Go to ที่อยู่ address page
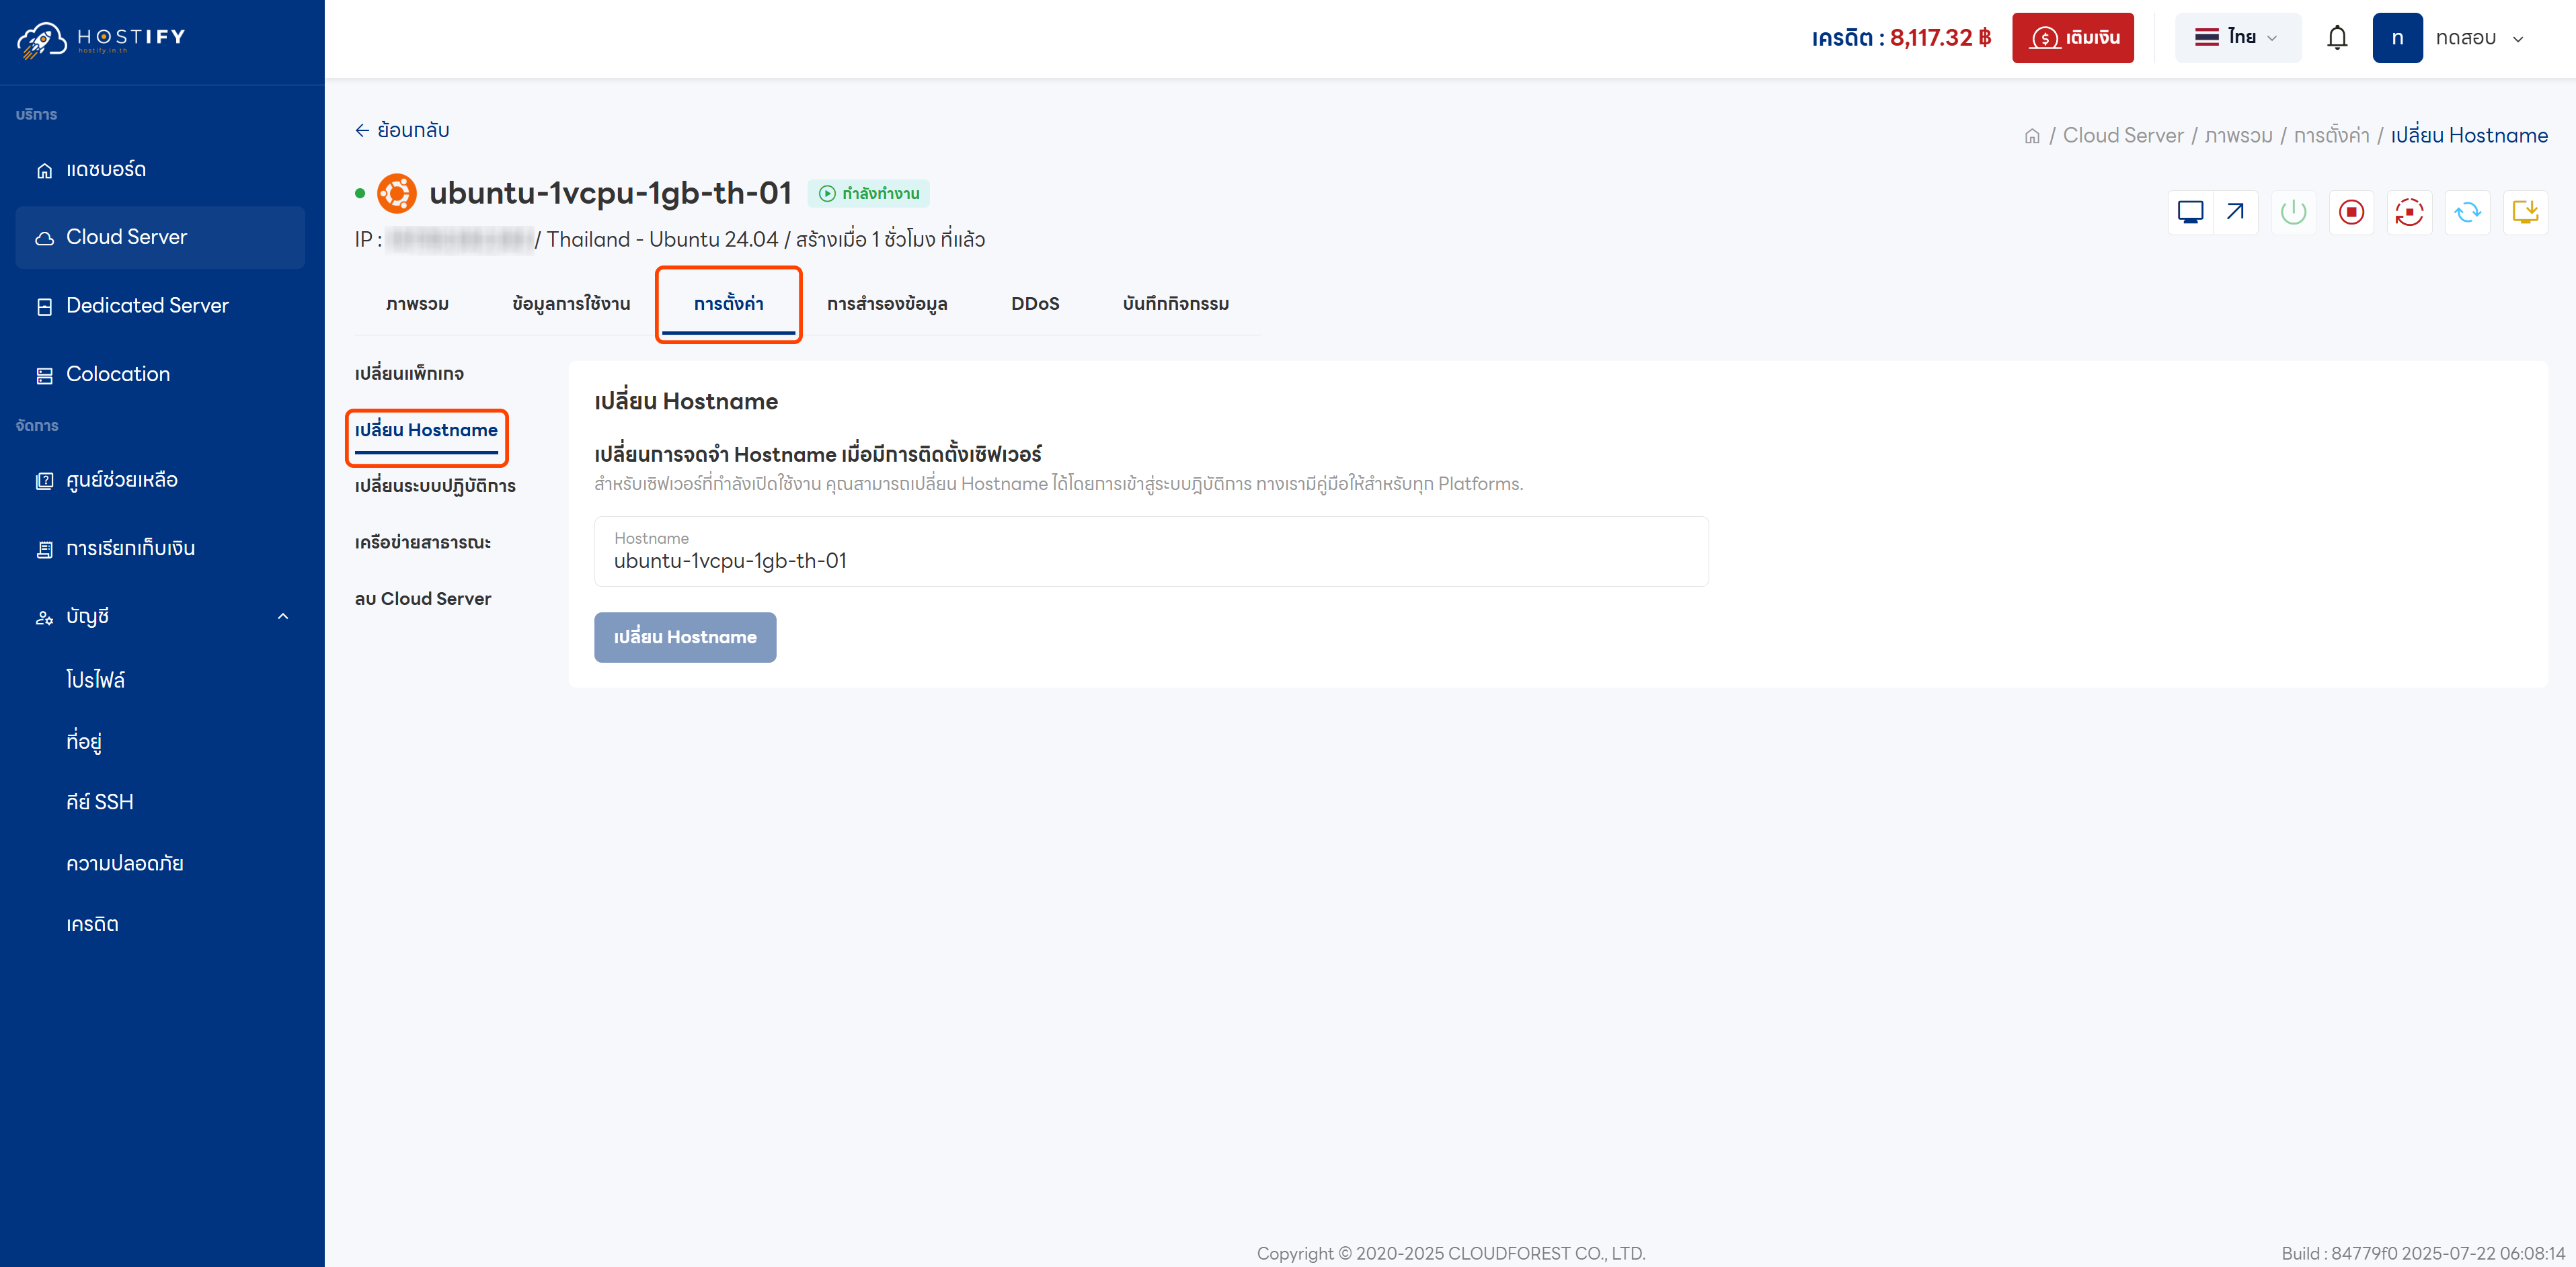This screenshot has height=1267, width=2576. (84, 741)
